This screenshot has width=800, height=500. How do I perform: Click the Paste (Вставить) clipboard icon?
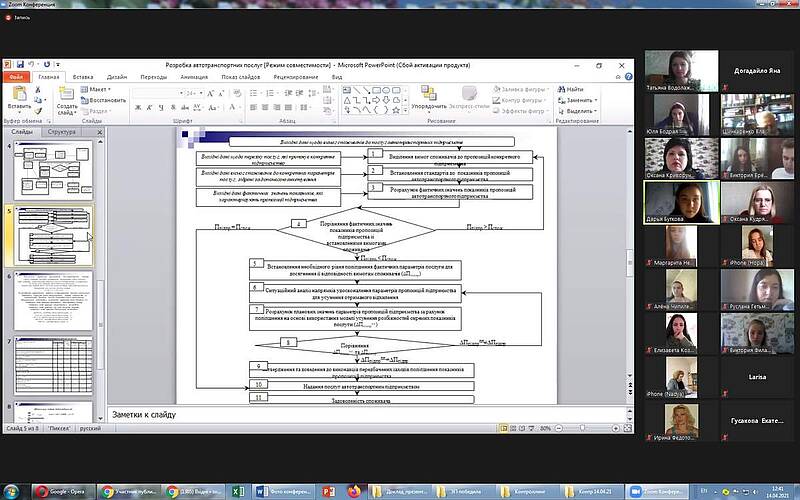point(19,94)
